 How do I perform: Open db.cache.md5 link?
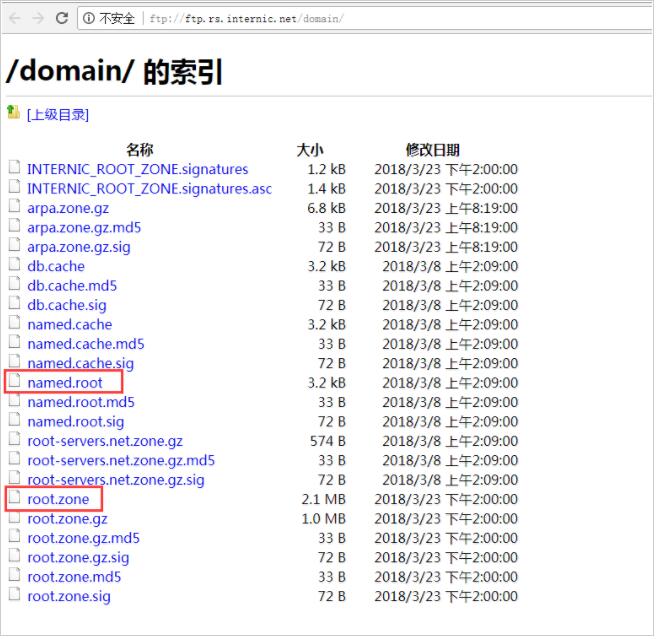pyautogui.click(x=72, y=286)
